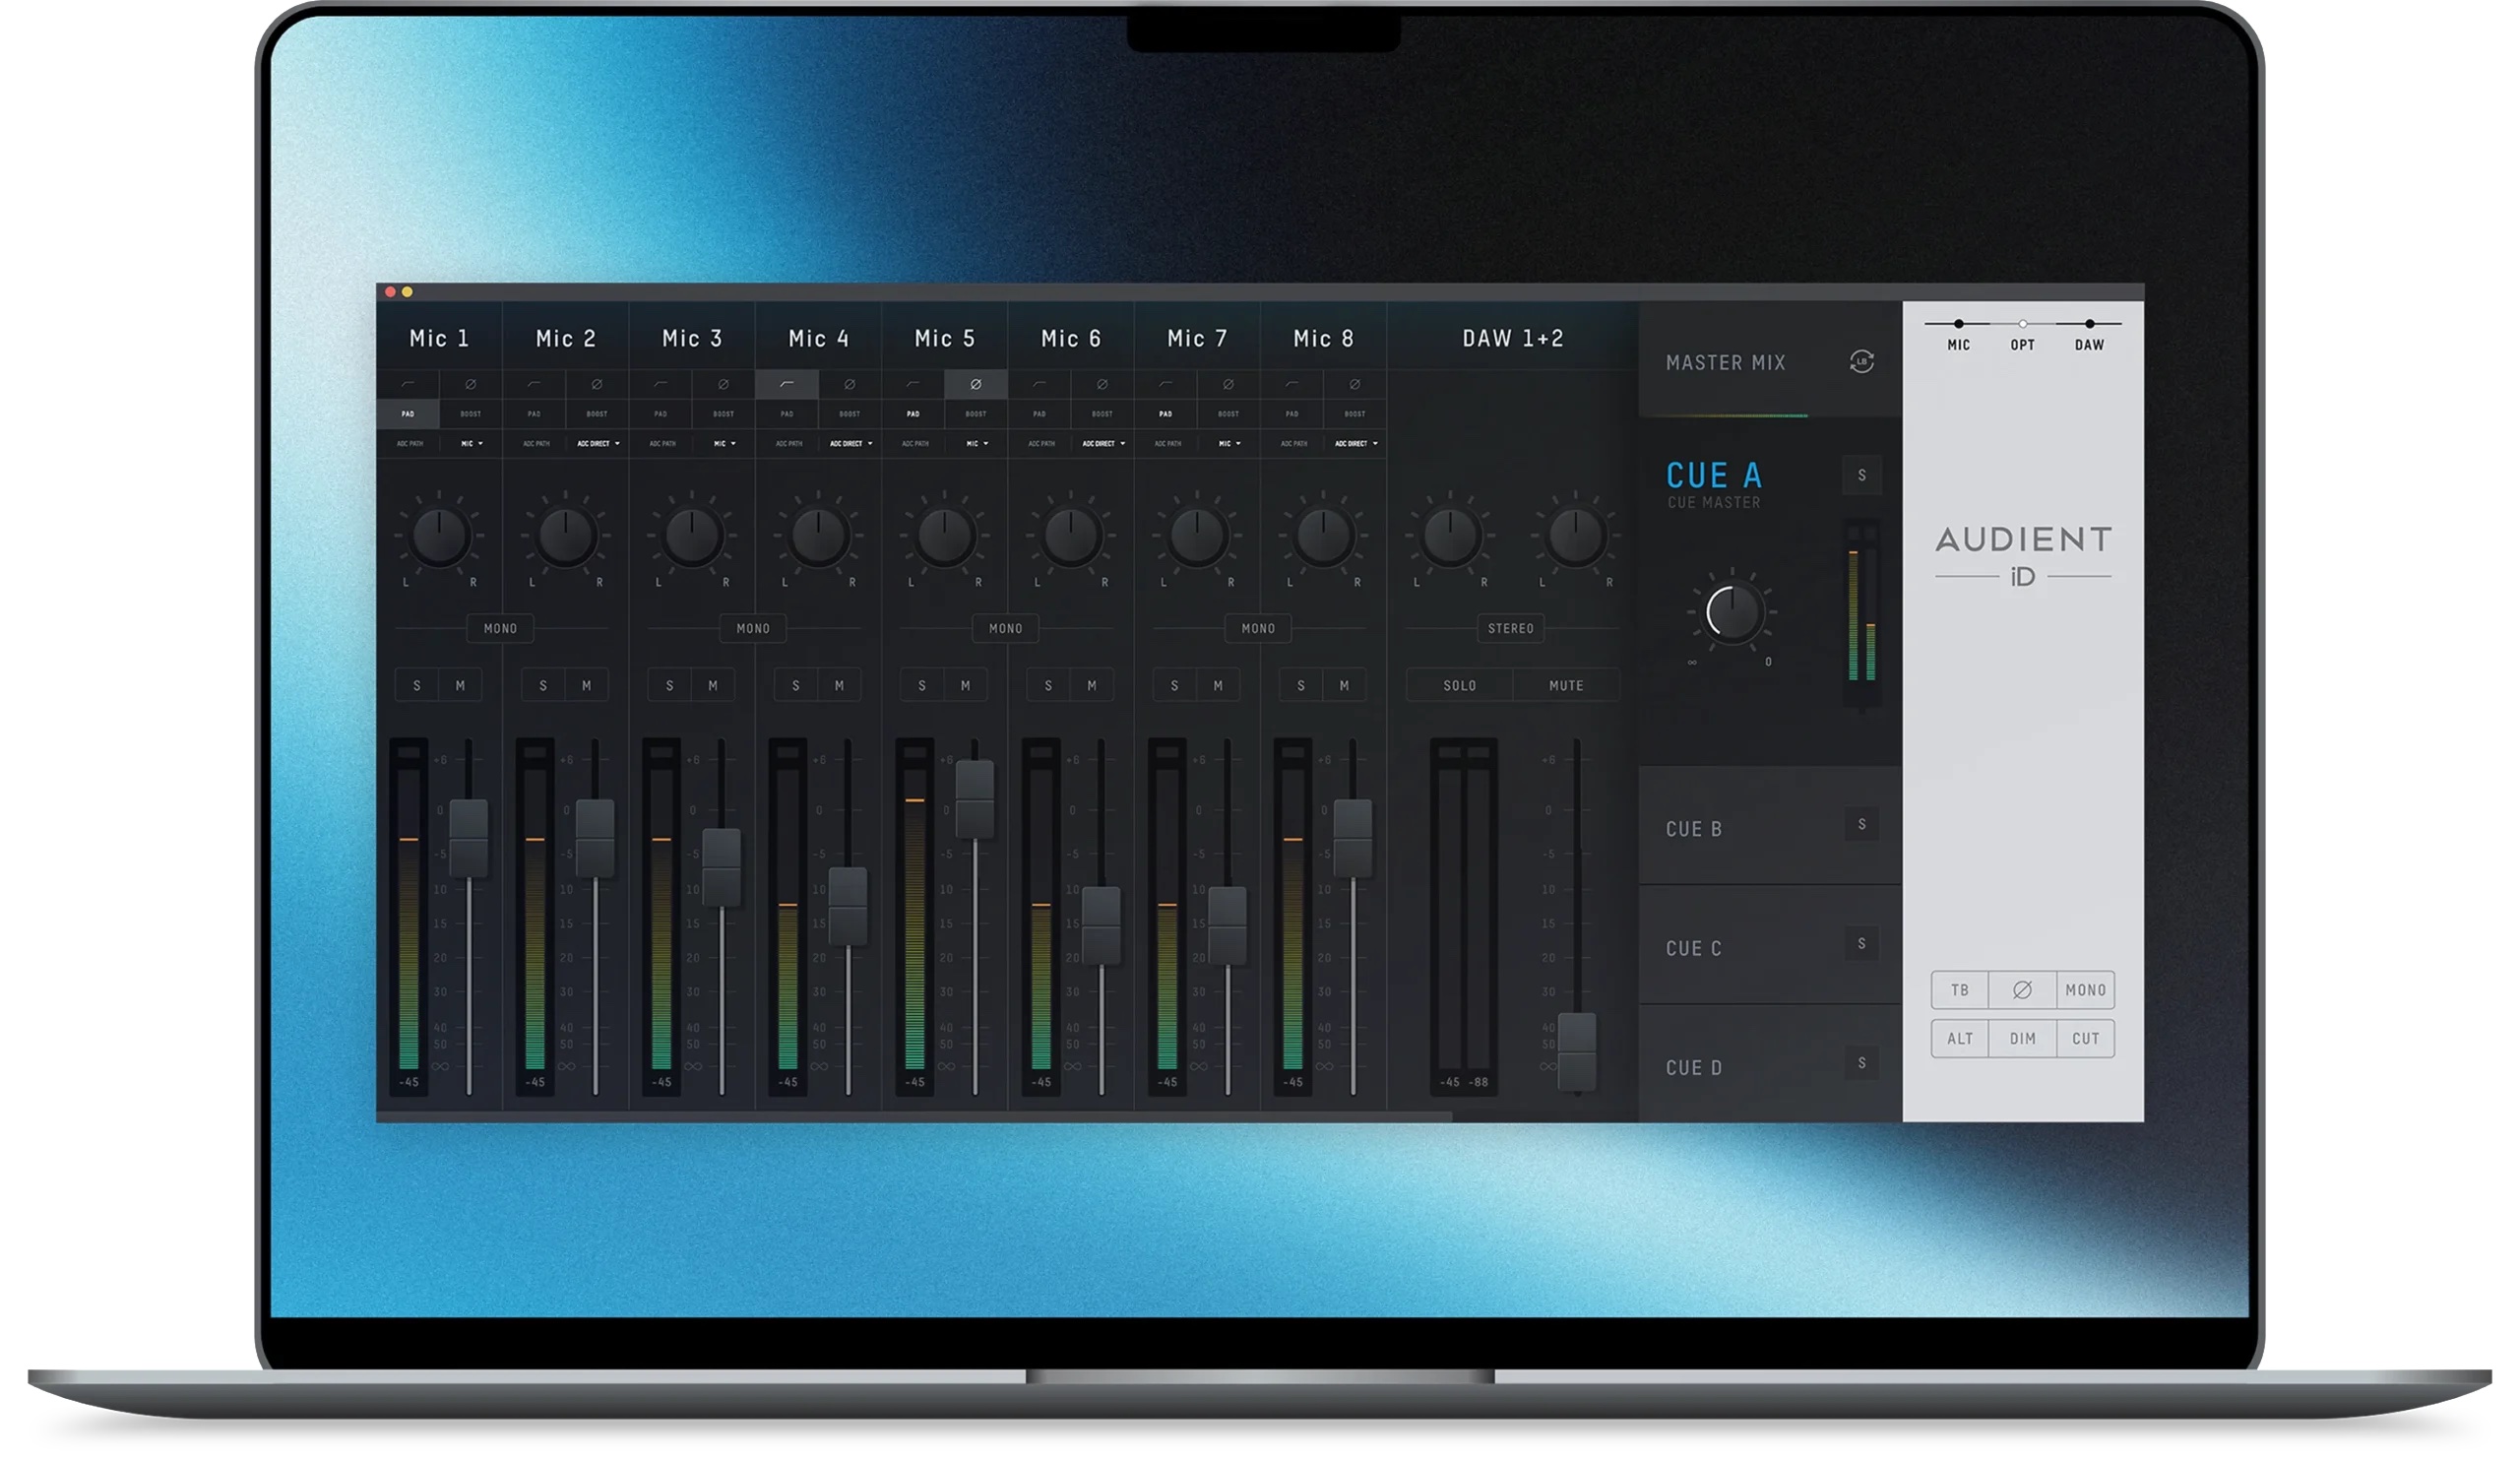Change Mic 2 routing from ADC DIRECT
Screen dimensions: 2520x1462
[x=599, y=443]
